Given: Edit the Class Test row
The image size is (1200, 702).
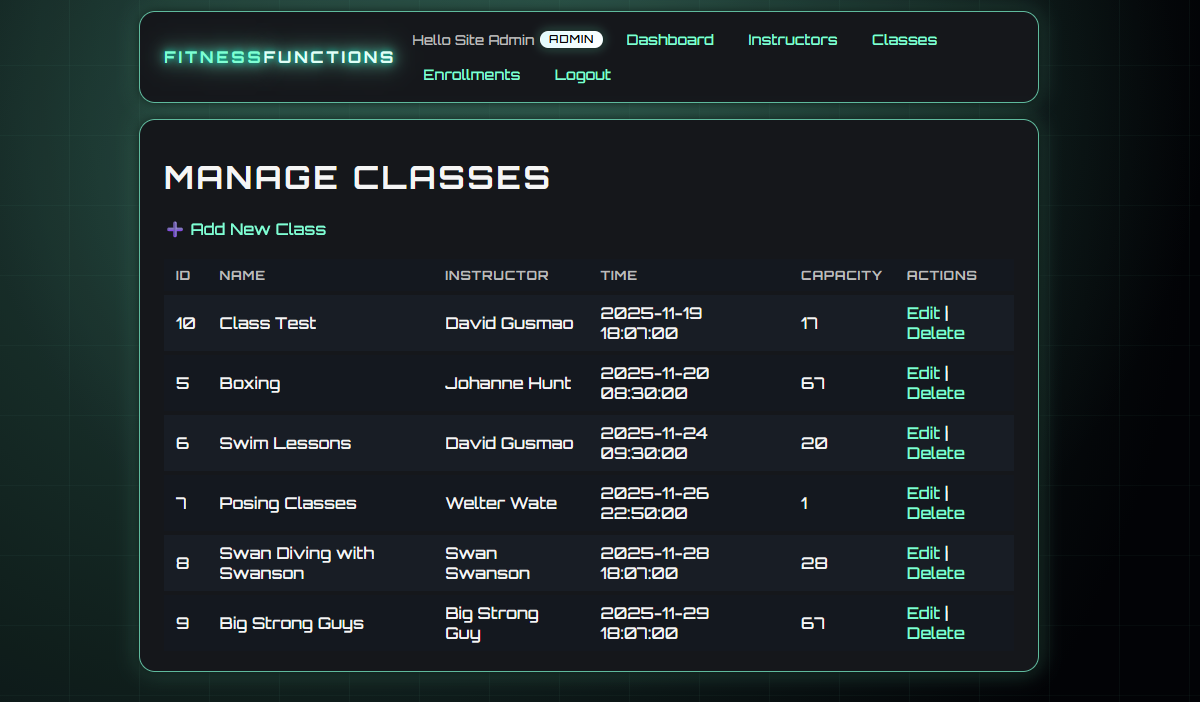Looking at the screenshot, I should (x=921, y=313).
